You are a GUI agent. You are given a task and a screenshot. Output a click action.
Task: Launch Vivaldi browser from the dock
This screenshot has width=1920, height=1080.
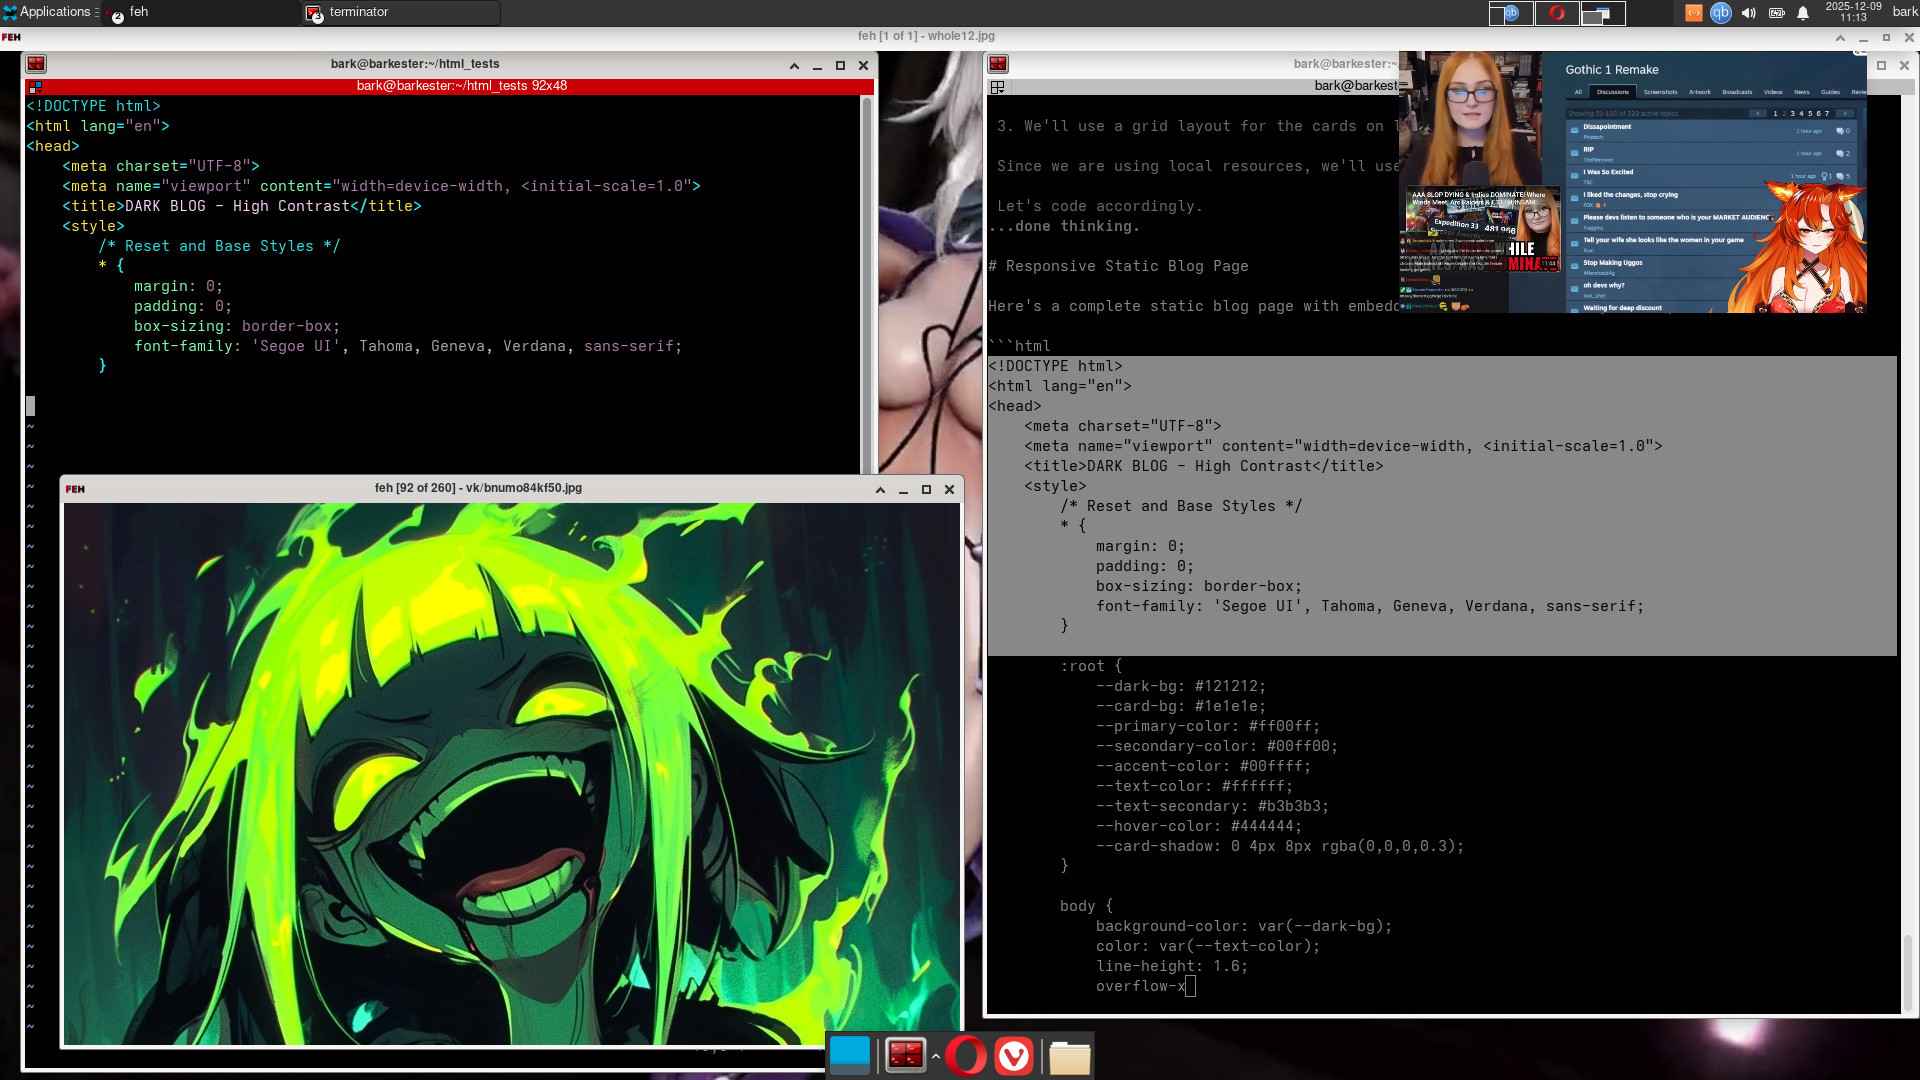(x=1013, y=1056)
